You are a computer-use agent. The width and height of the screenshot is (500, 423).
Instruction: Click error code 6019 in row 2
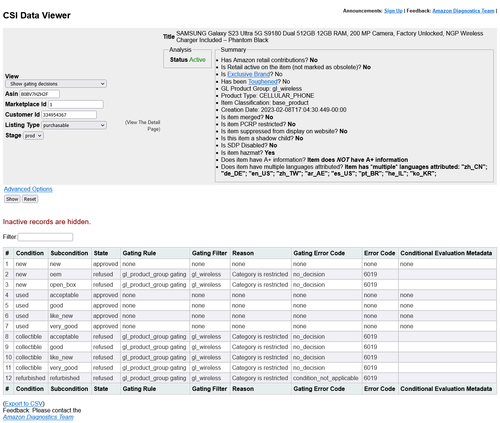point(380,274)
